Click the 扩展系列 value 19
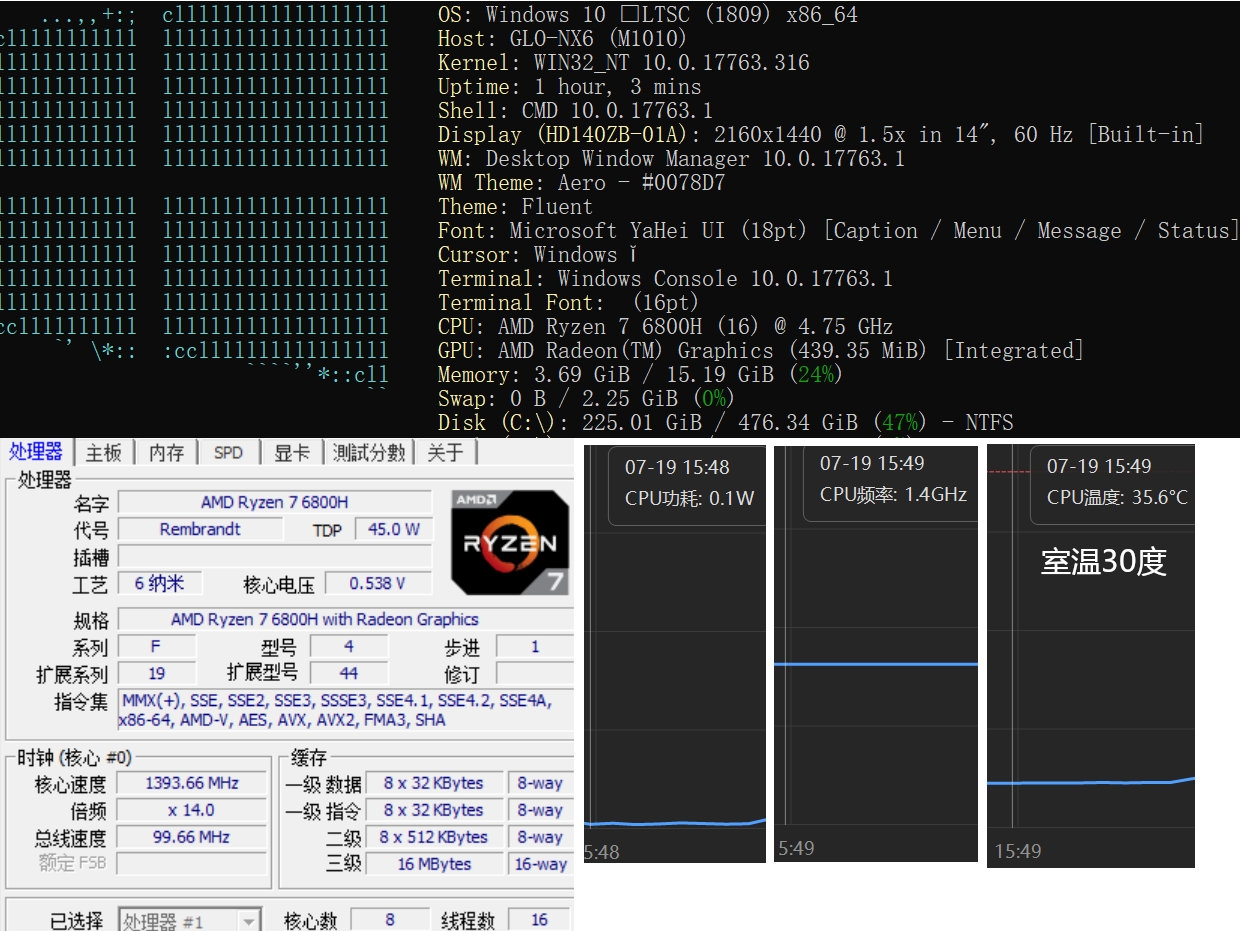 coord(156,673)
